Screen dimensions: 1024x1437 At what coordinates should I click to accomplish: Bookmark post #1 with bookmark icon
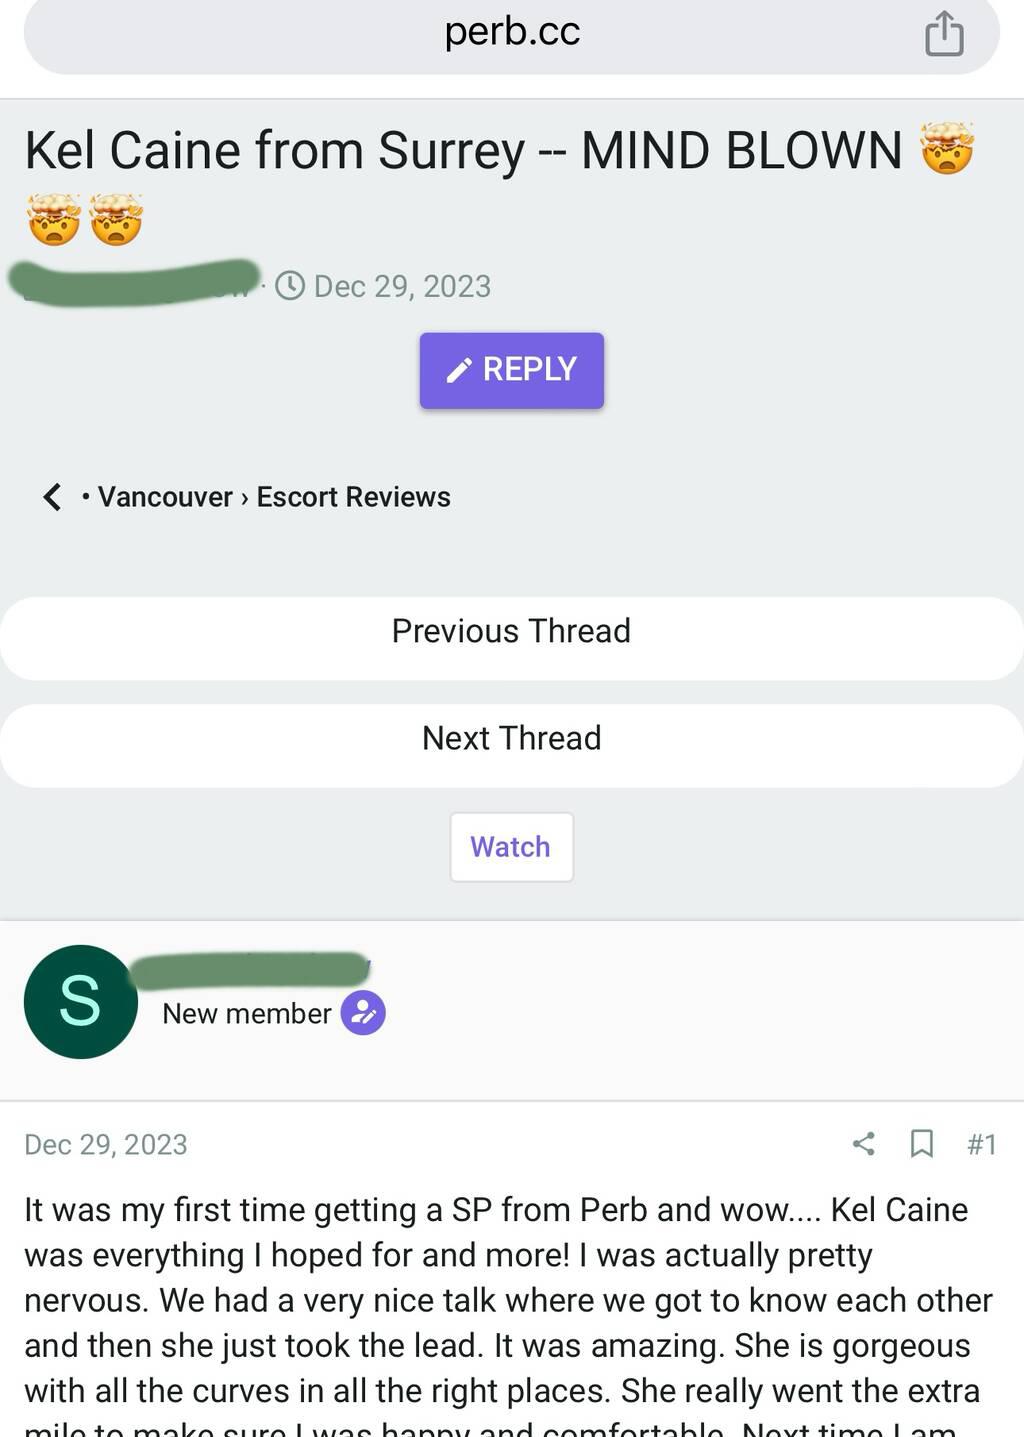coord(922,1143)
